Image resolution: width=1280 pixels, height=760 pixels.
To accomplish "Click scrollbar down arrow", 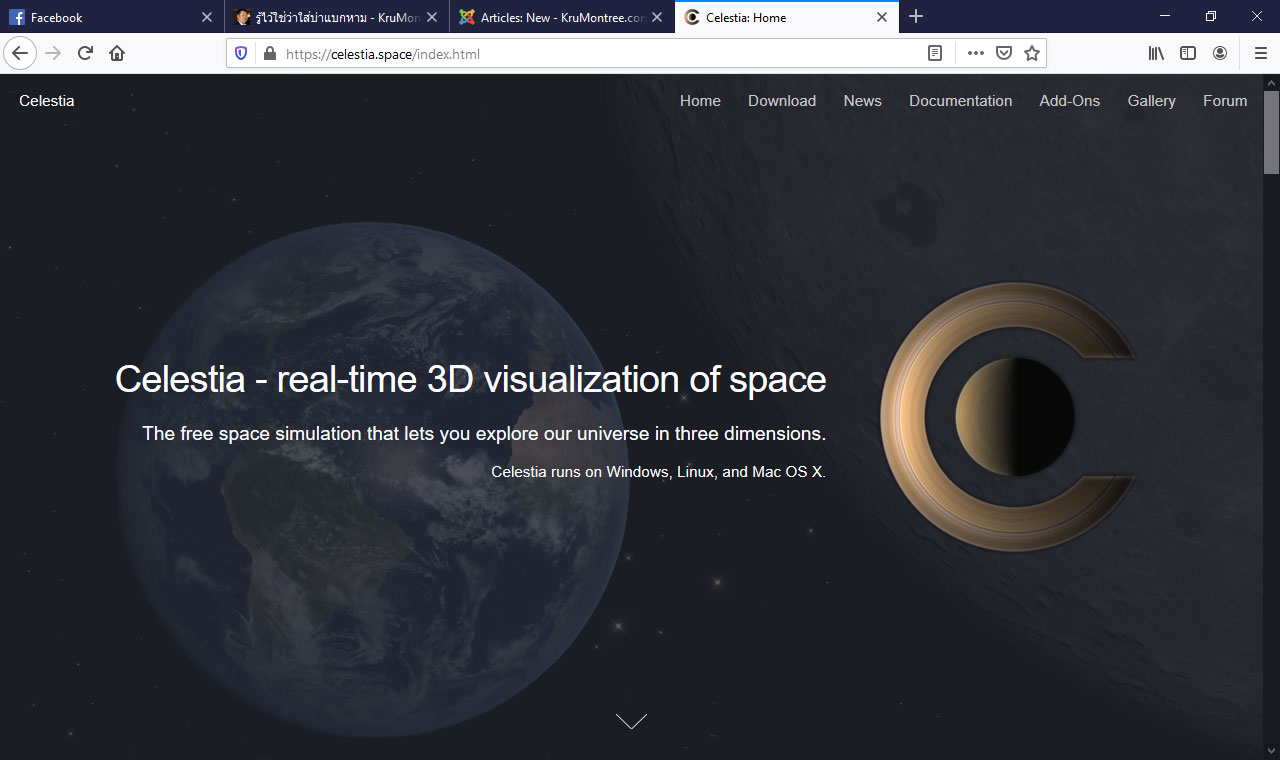I will [x=1271, y=751].
